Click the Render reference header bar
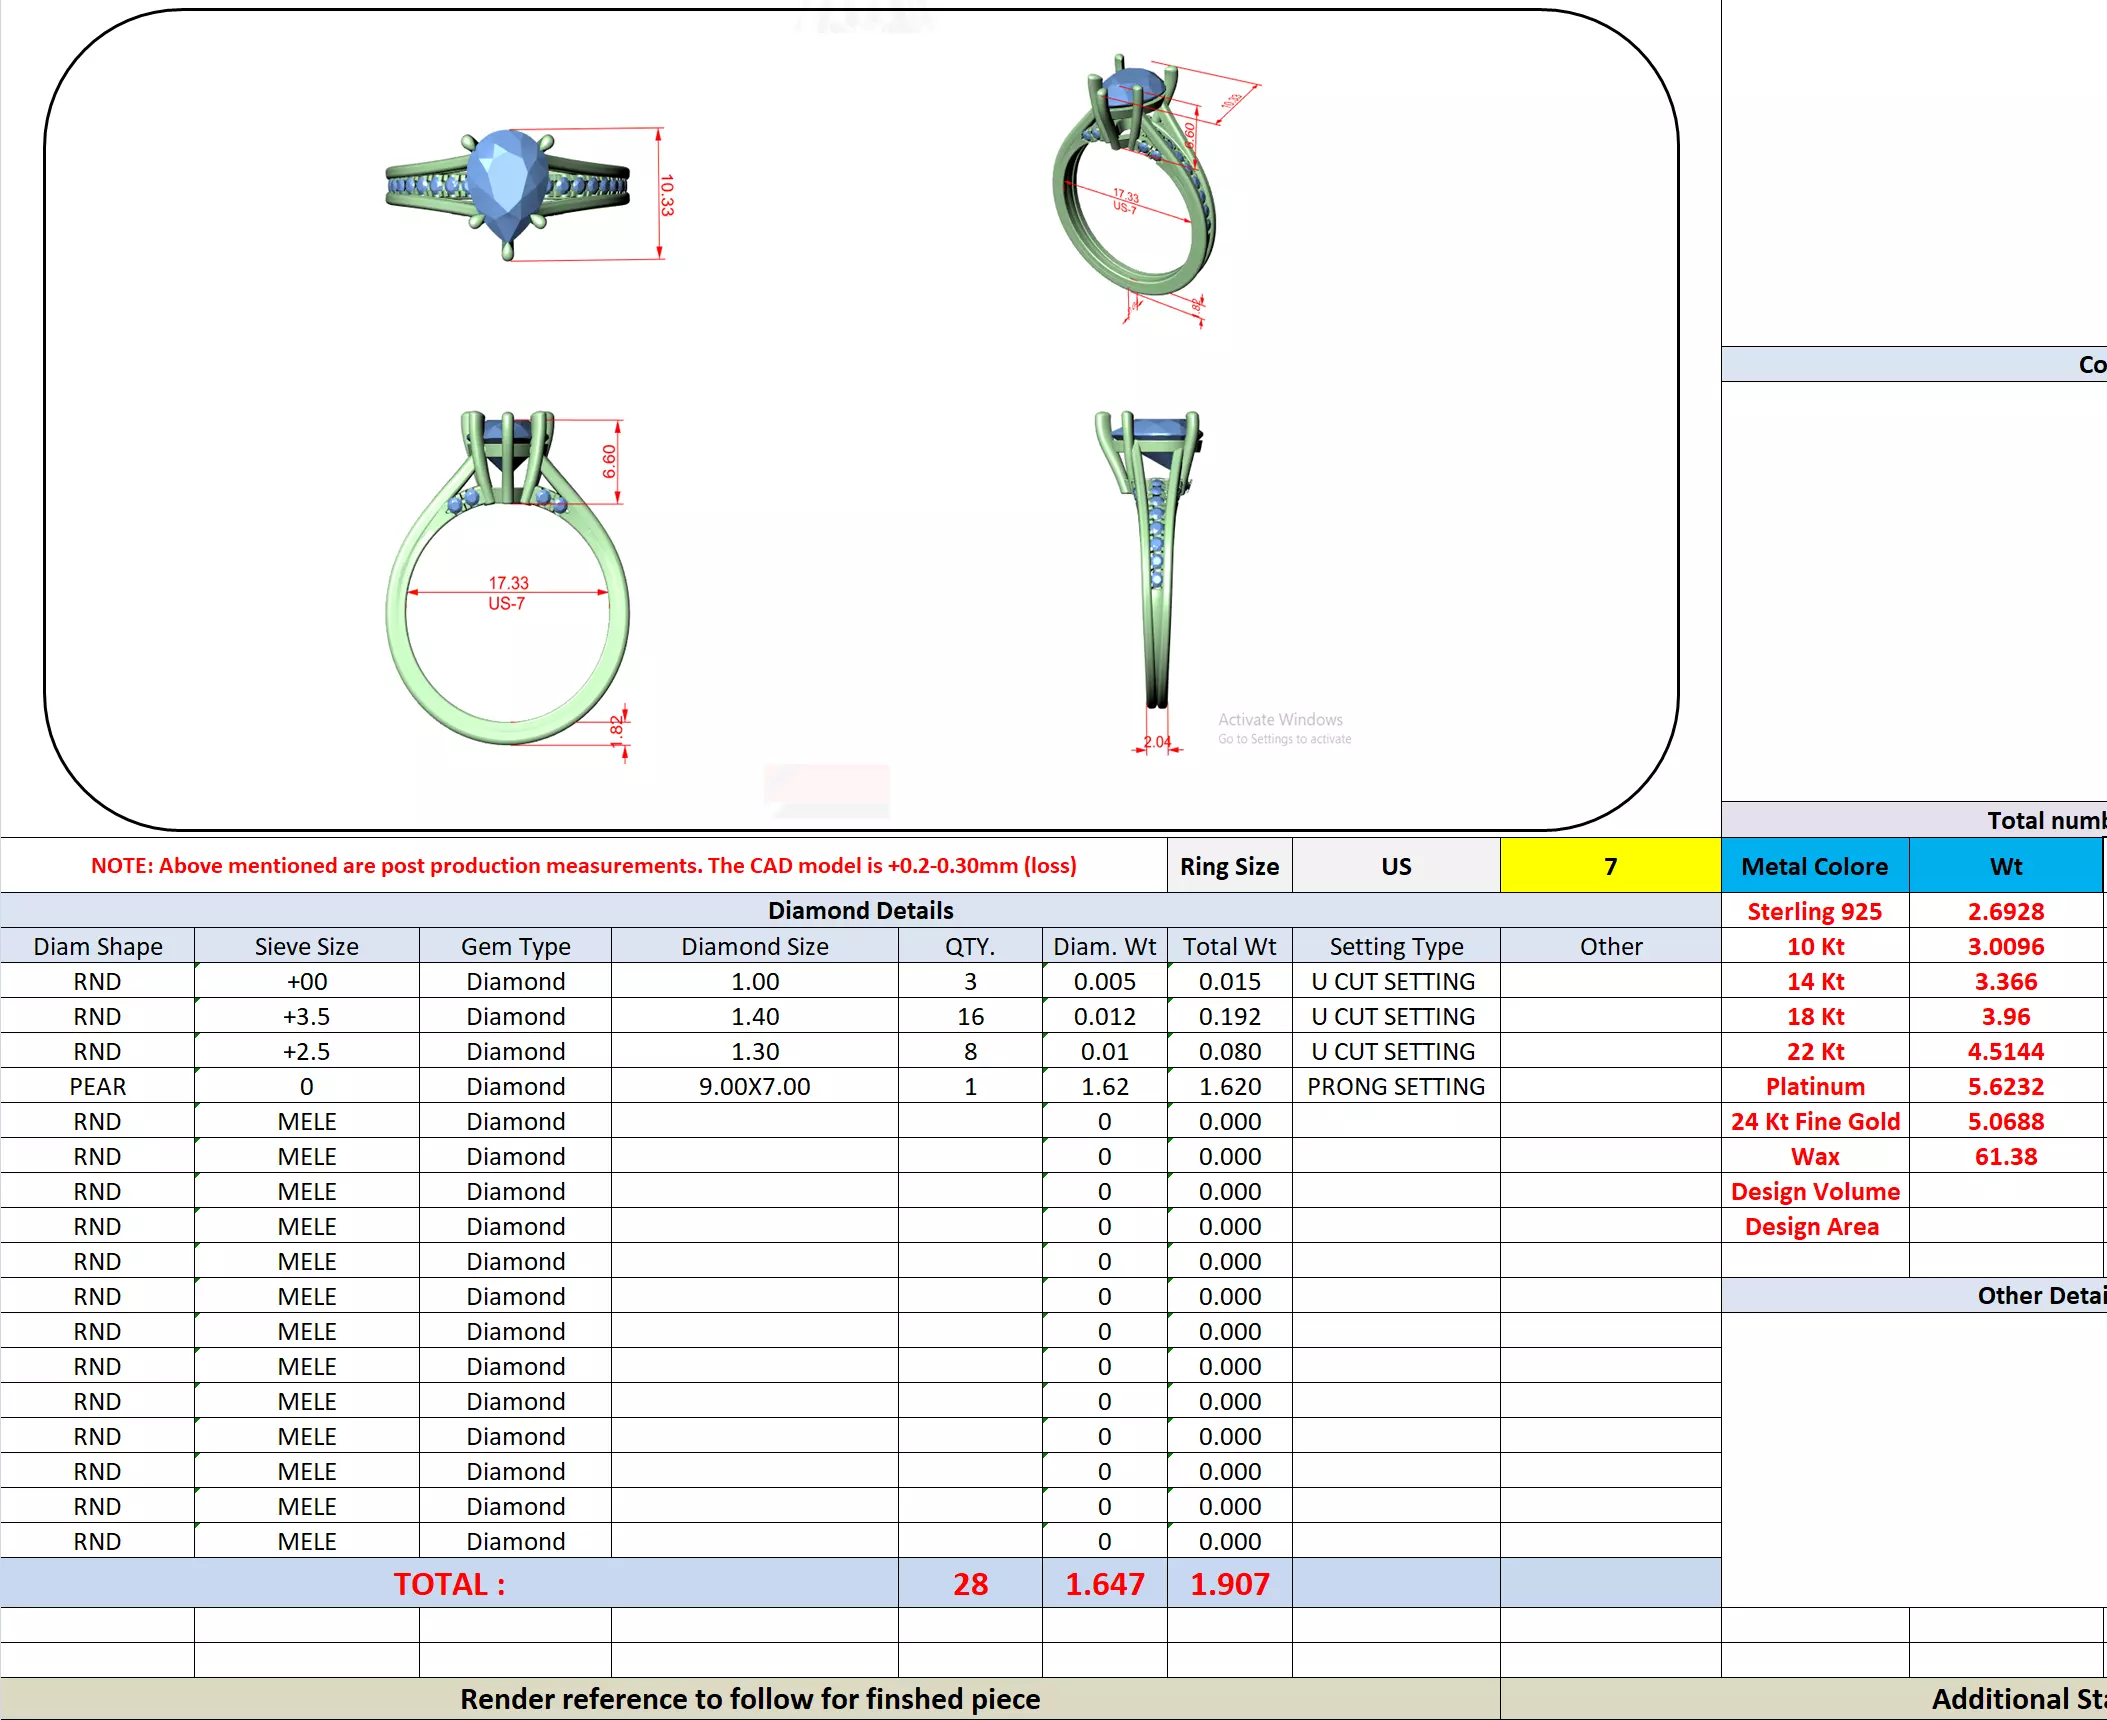The width and height of the screenshot is (2107, 1720). tap(750, 1699)
